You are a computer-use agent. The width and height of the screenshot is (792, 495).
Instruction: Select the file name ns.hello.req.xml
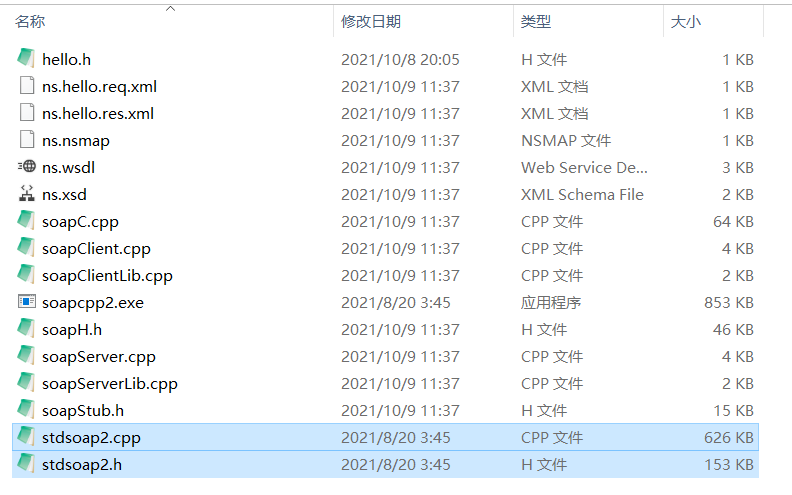click(x=100, y=87)
